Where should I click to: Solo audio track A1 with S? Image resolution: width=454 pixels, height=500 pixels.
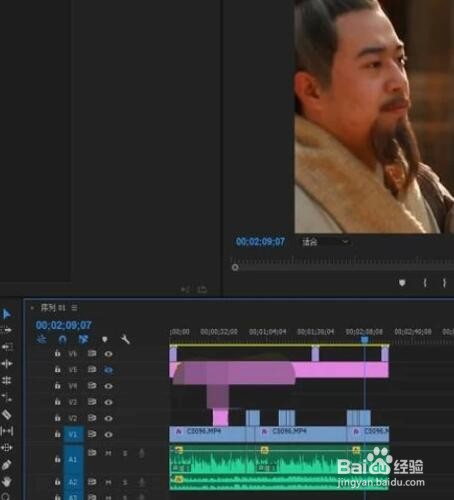coord(125,453)
